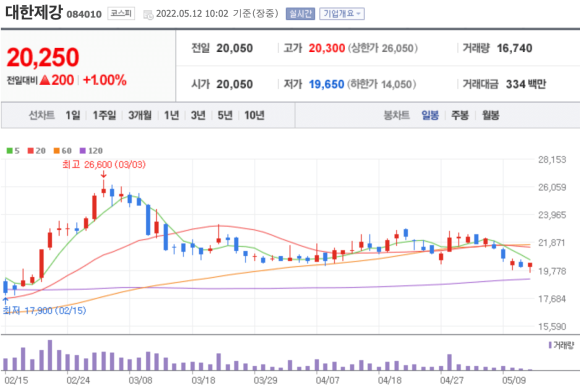Click the green 5-day average legend swatch
Viewport: 580px width, 392px height.
click(x=10, y=151)
